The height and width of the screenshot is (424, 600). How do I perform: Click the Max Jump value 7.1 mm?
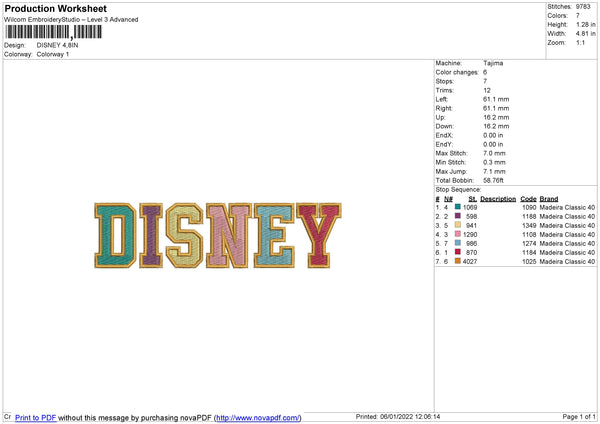pos(494,171)
